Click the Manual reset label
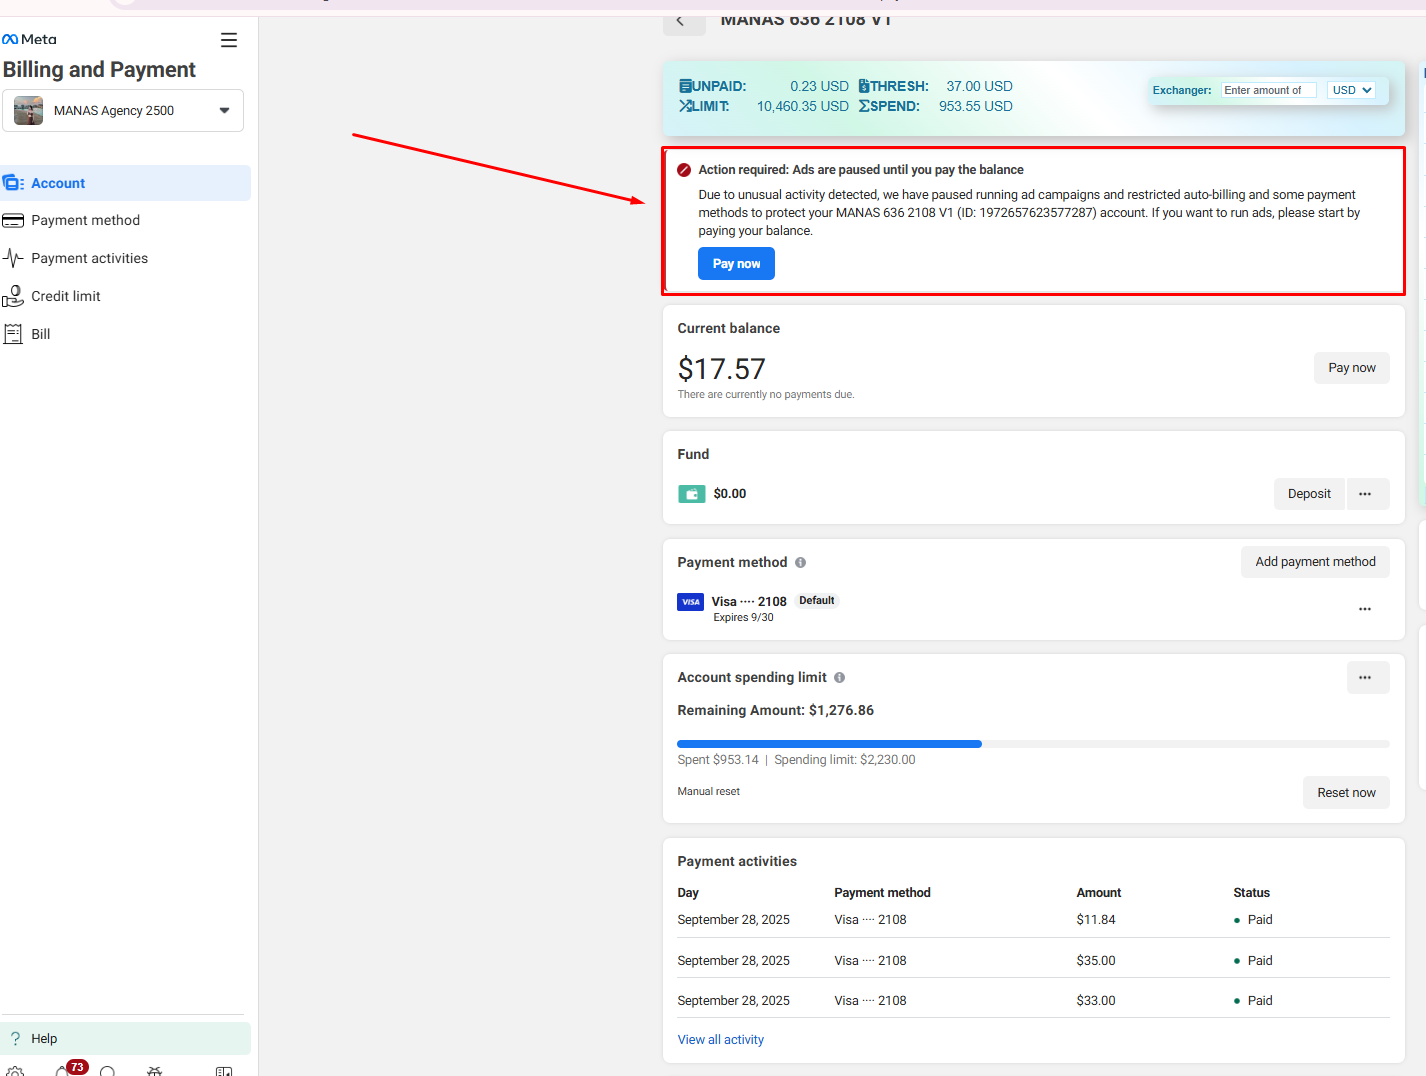Image resolution: width=1426 pixels, height=1076 pixels. pyautogui.click(x=708, y=792)
